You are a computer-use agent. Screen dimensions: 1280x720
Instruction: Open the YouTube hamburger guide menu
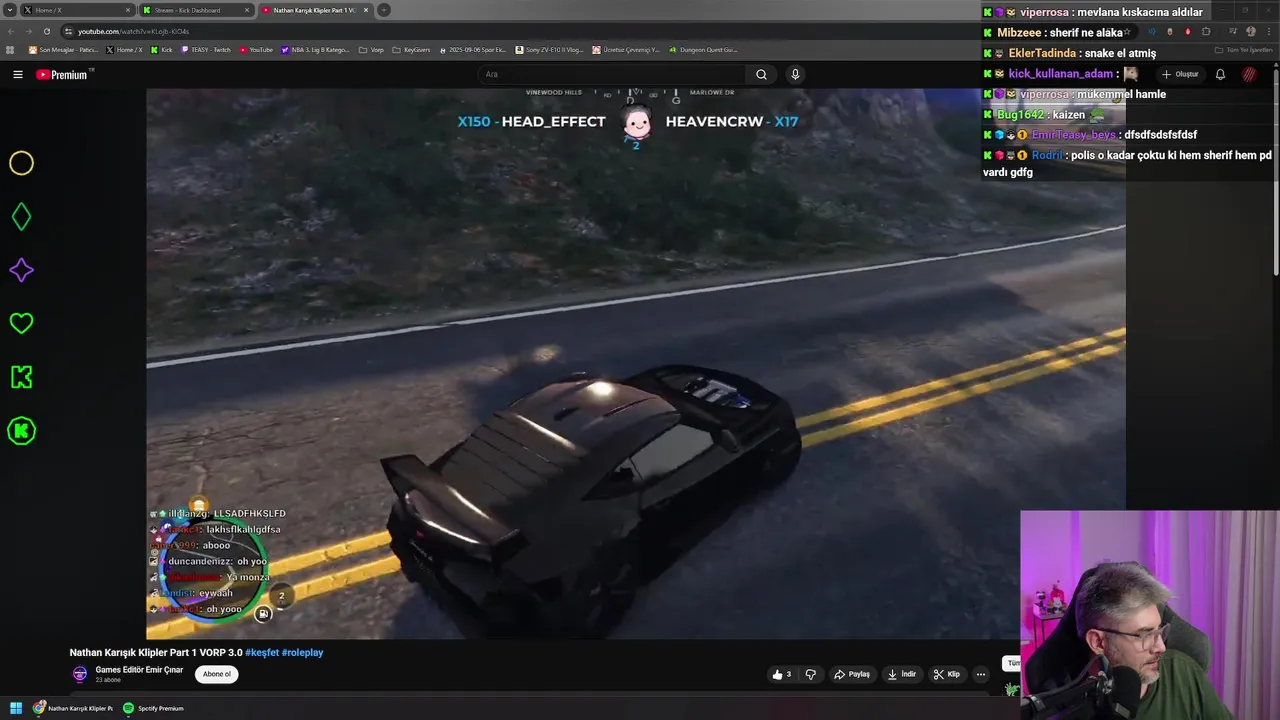pos(17,74)
